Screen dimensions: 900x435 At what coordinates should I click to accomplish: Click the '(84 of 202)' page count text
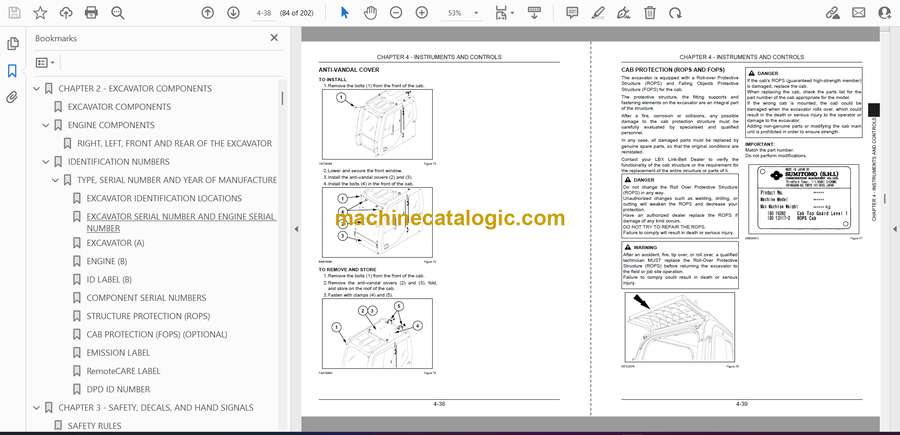pyautogui.click(x=296, y=13)
